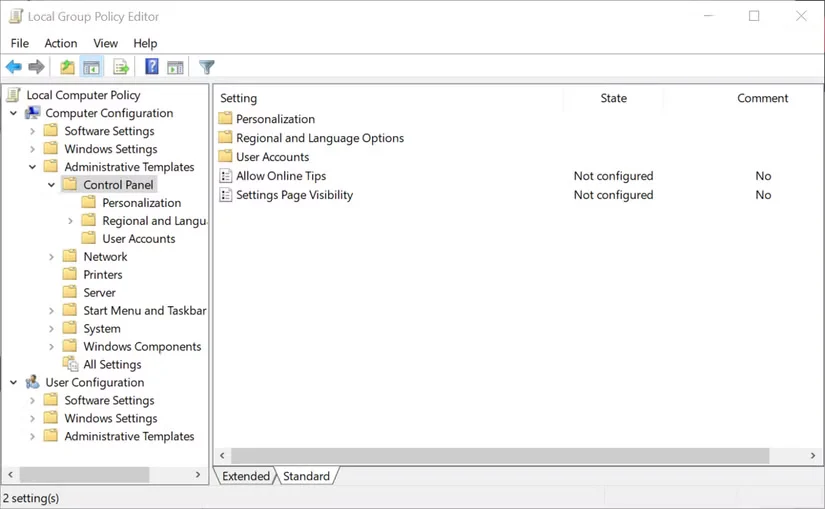The height and width of the screenshot is (509, 825).
Task: Open Help via blue question mark icon
Action: [152, 67]
